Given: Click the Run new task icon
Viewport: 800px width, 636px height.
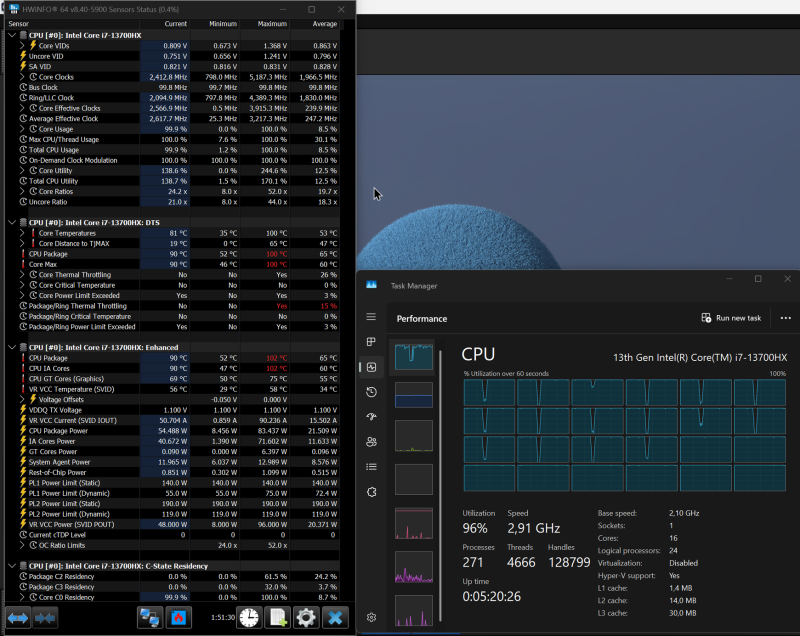Looking at the screenshot, I should [x=706, y=318].
